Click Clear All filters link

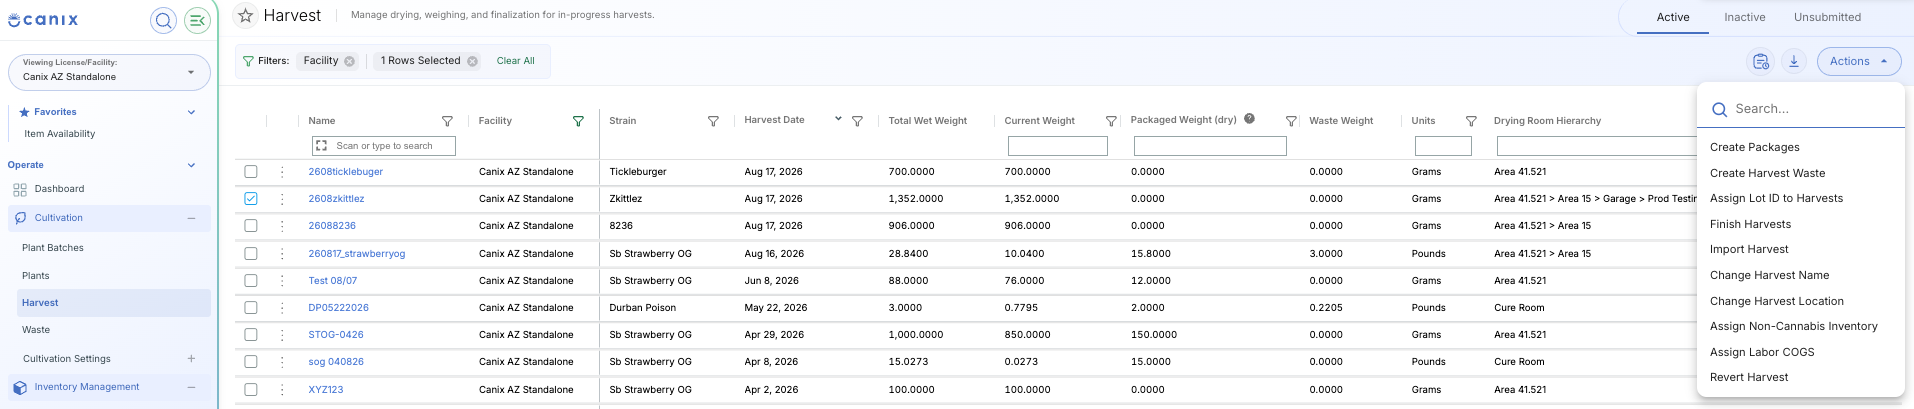pyautogui.click(x=515, y=61)
